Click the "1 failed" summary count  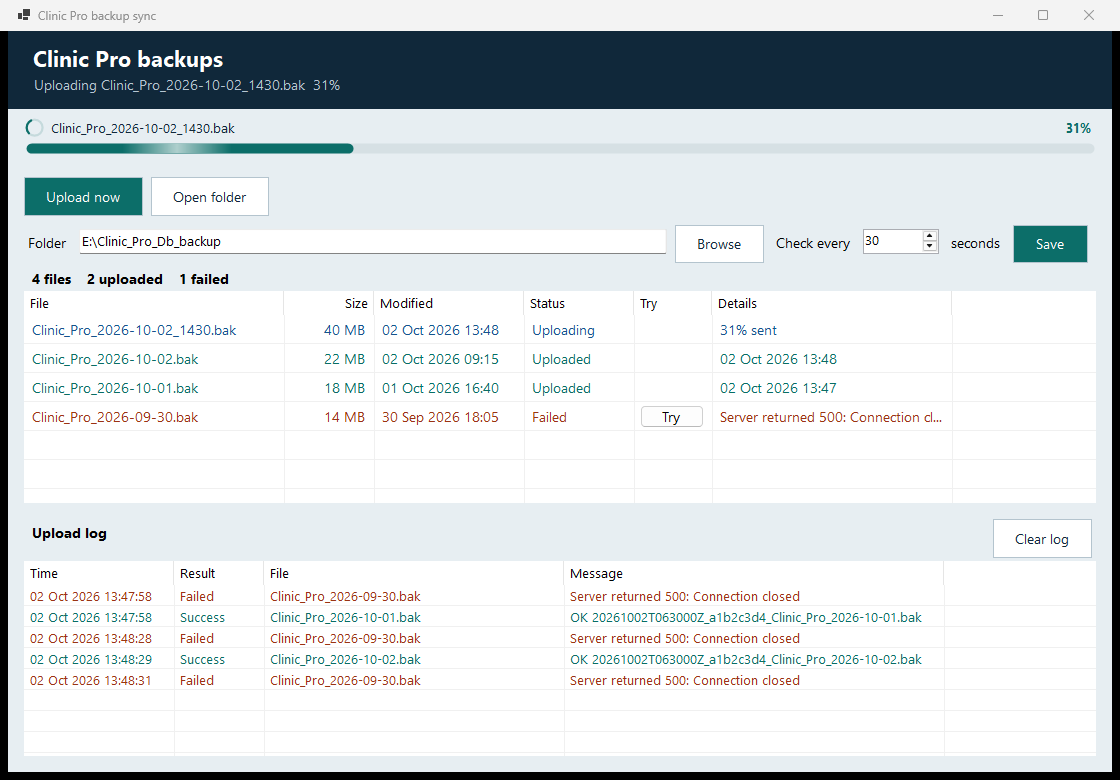[204, 279]
